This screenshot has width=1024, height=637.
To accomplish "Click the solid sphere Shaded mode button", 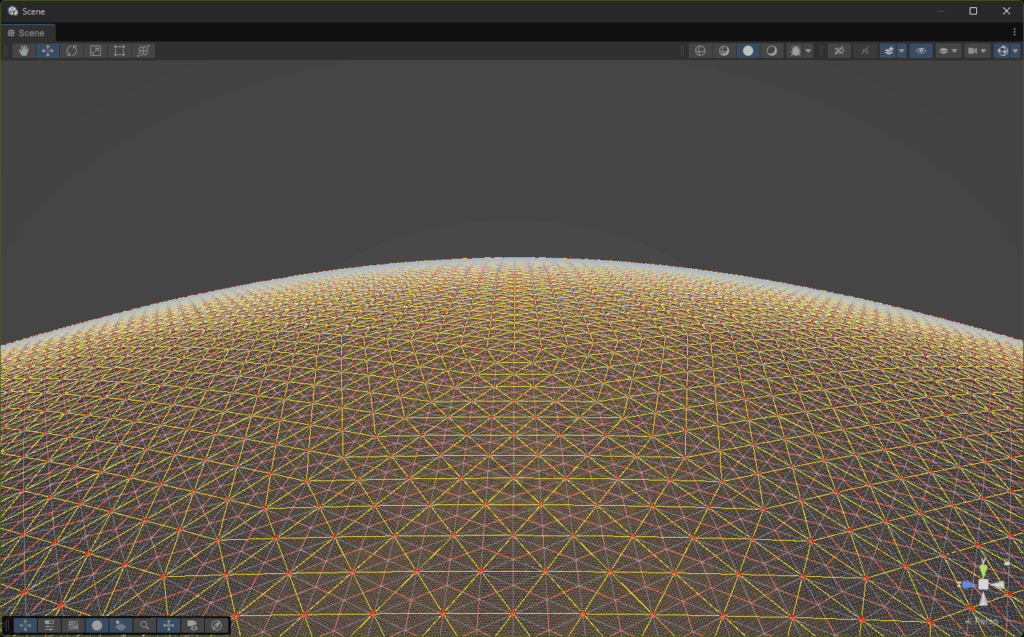I will [x=747, y=50].
